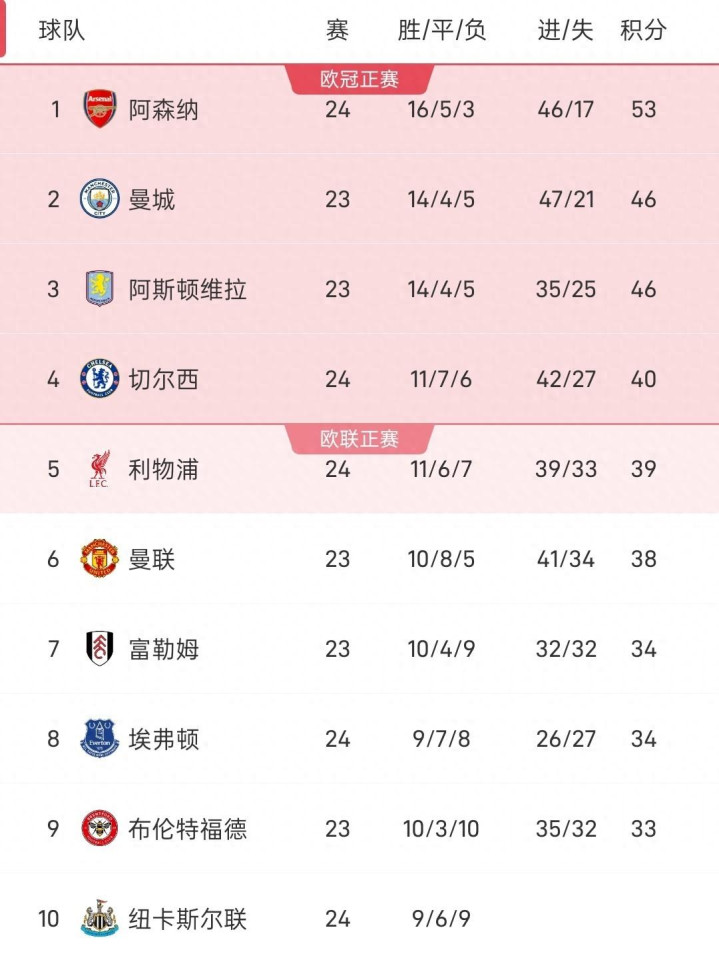Open team name 利物浦
Viewport: 719px width, 958px height.
click(164, 469)
